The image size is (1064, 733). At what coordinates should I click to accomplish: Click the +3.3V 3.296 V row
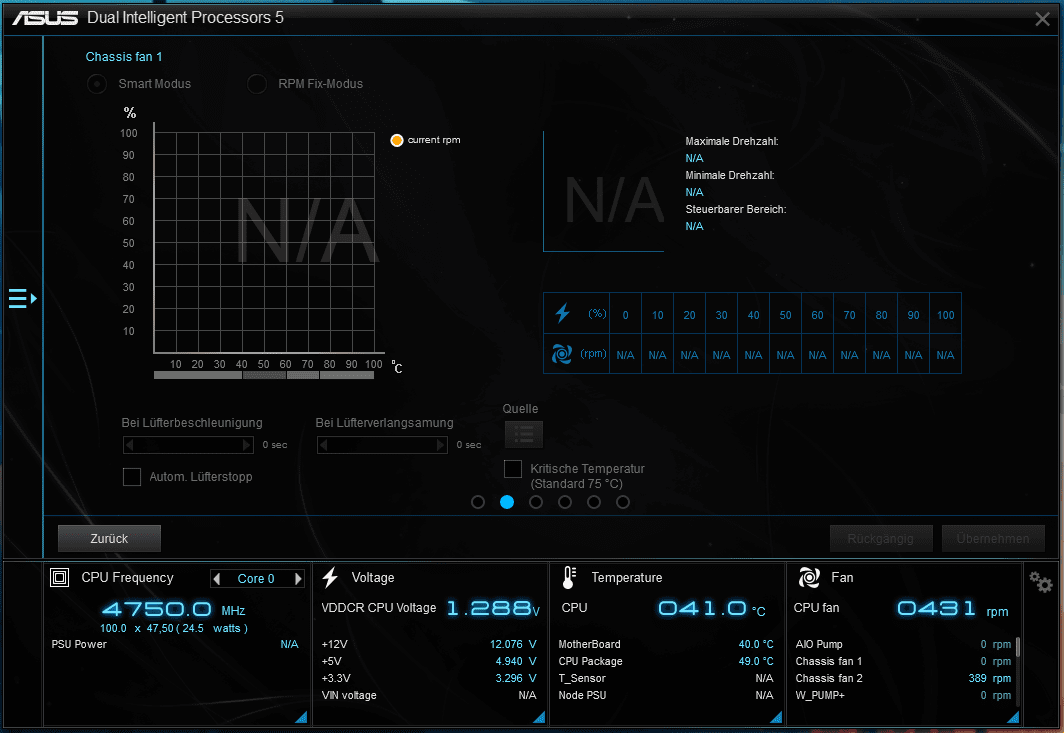429,678
